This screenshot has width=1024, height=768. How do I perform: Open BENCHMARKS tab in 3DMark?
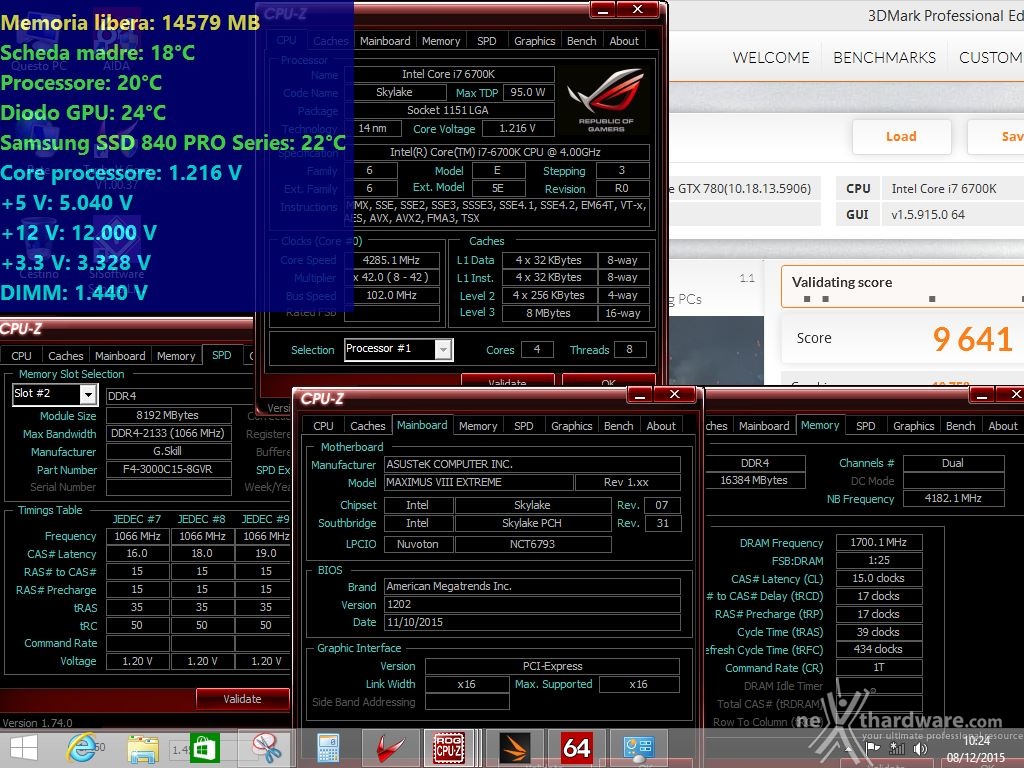[x=884, y=57]
